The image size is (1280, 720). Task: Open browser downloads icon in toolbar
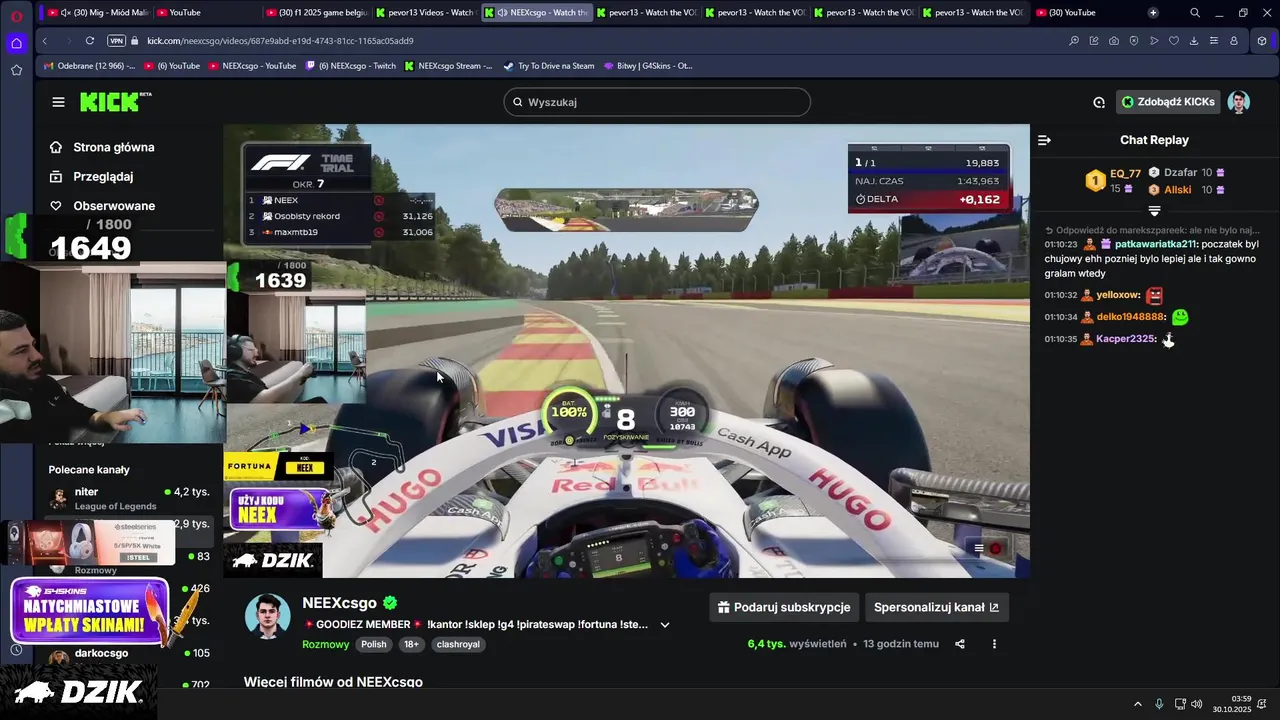[1194, 41]
